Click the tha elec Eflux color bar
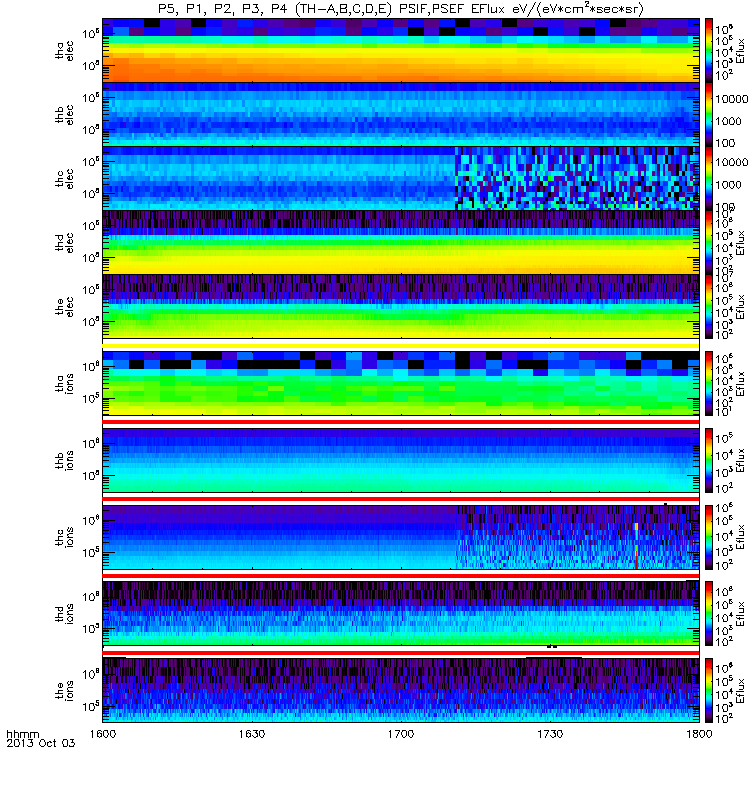The height and width of the screenshot is (800, 750). (x=709, y=50)
